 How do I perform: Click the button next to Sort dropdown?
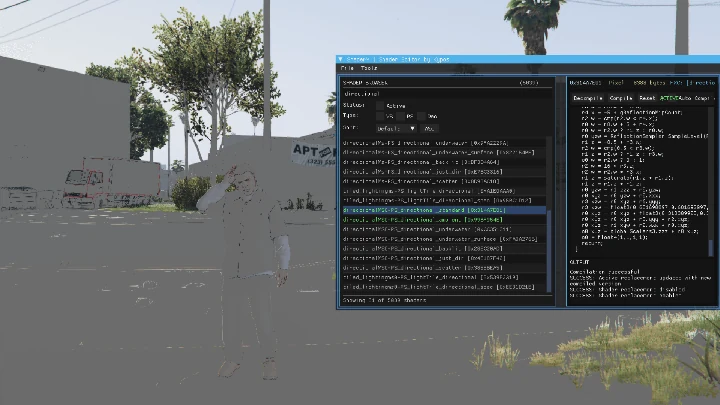[x=429, y=129]
